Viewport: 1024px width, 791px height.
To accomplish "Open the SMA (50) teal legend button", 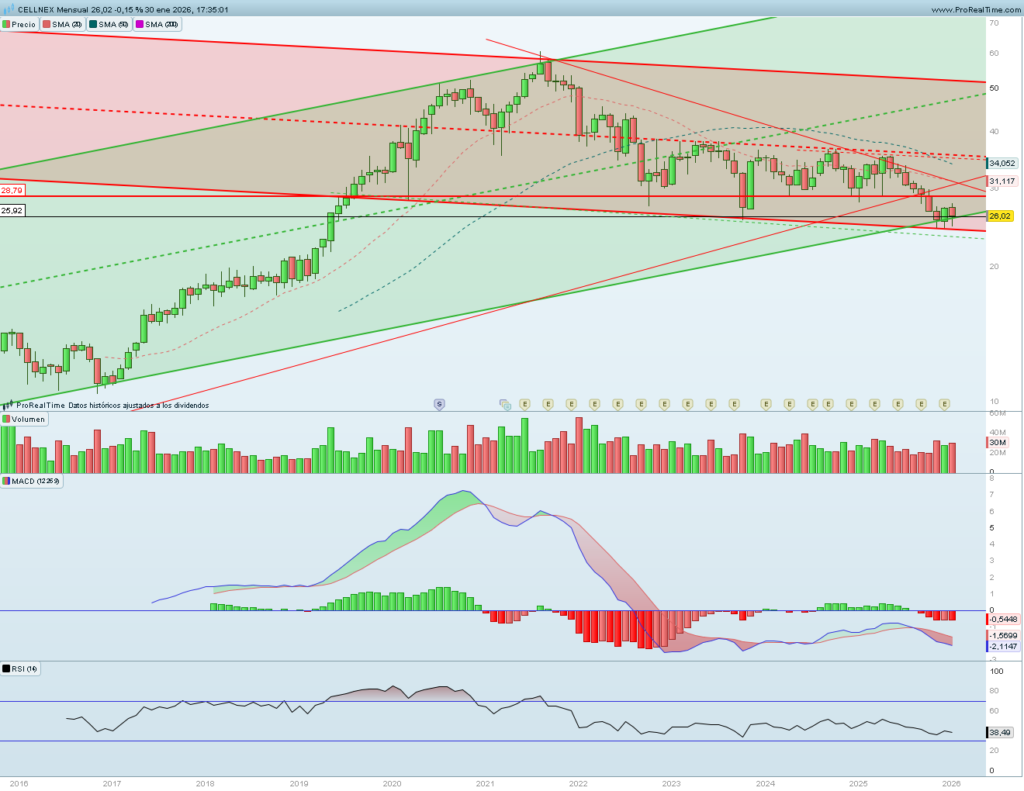I will [109, 24].
